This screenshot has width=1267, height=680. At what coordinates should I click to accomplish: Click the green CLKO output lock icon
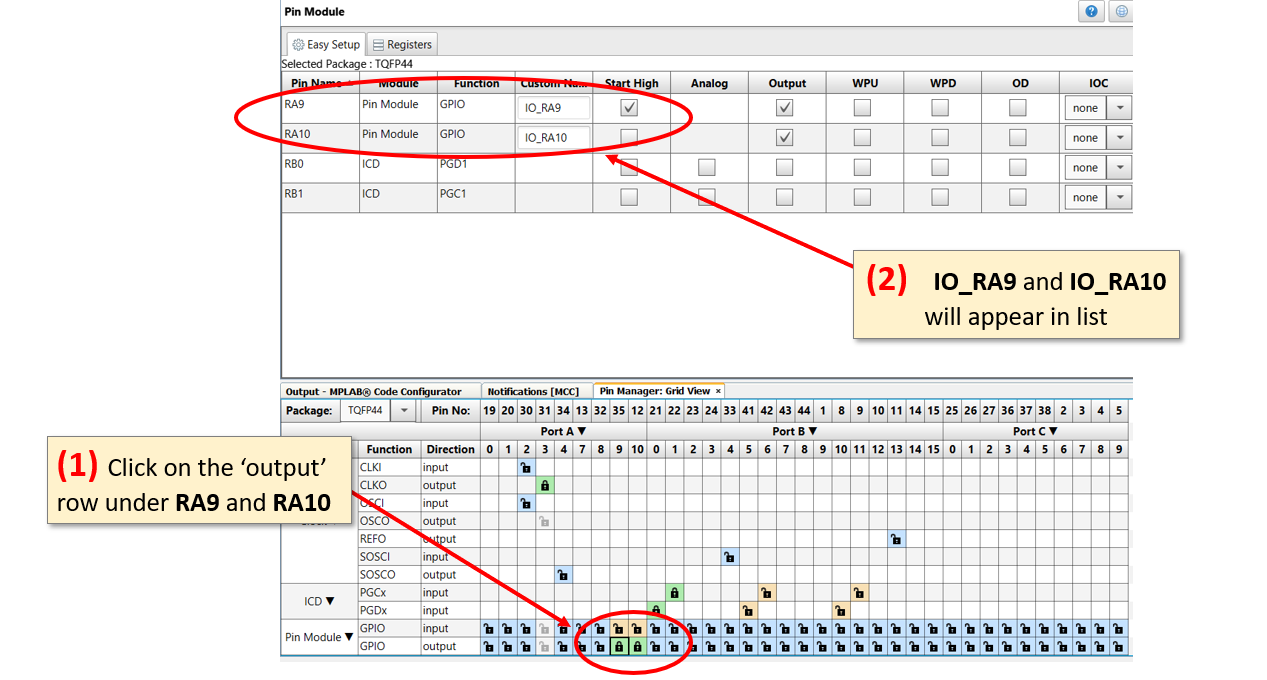click(545, 485)
